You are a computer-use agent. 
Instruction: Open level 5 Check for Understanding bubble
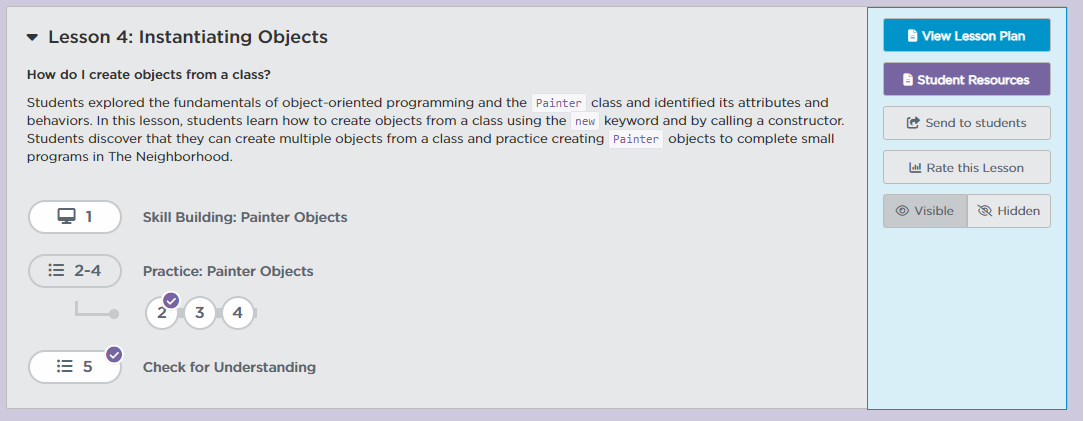[75, 367]
